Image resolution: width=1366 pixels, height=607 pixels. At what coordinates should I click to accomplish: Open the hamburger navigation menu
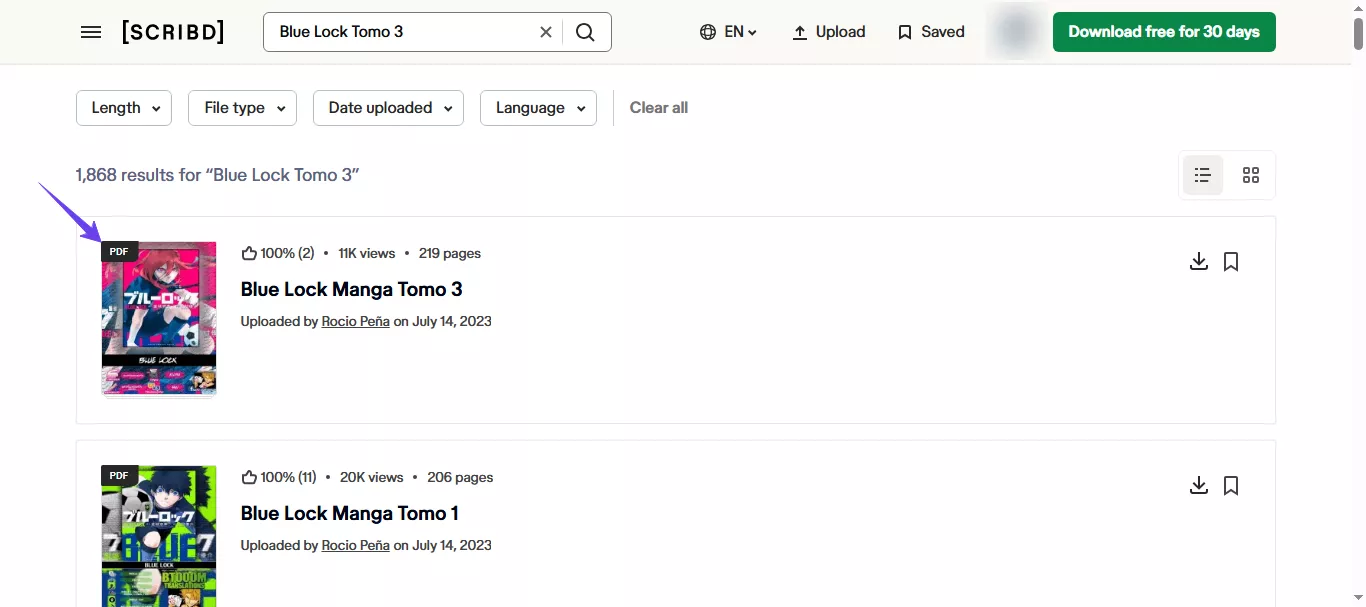90,31
